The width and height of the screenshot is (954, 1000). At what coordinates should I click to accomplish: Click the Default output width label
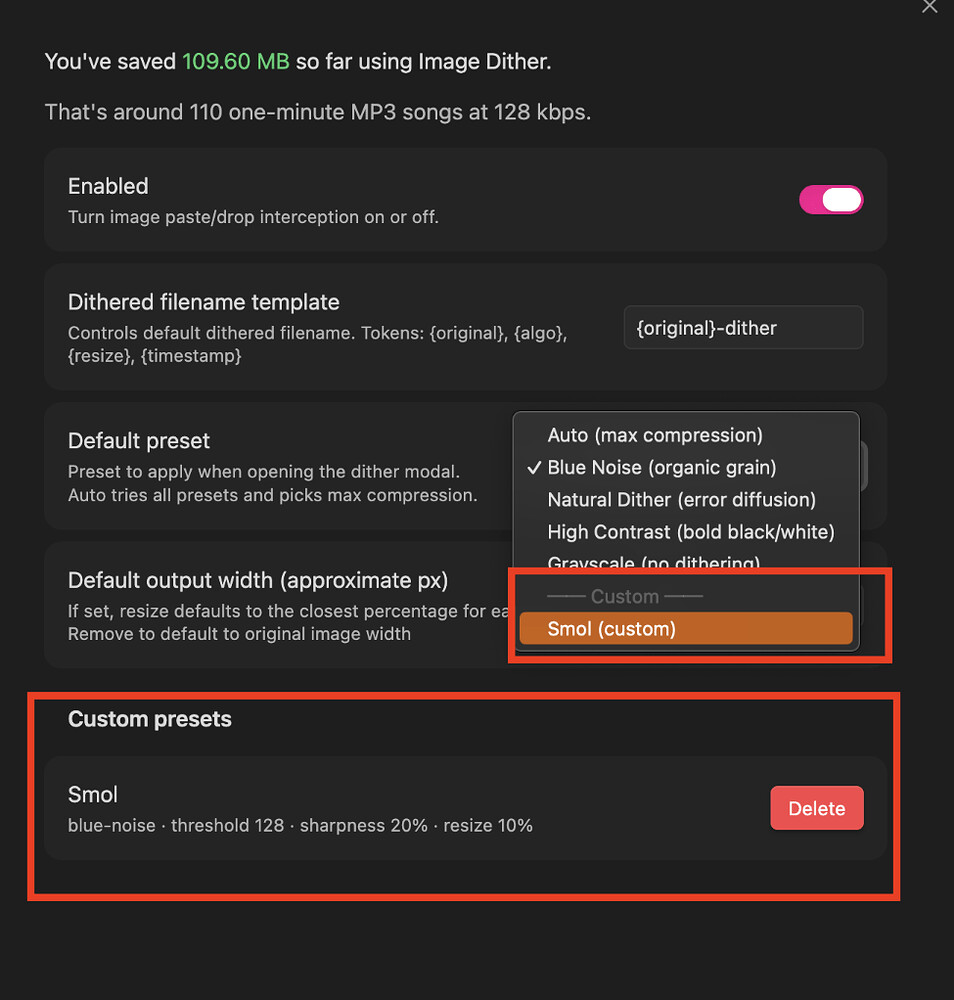tap(257, 580)
